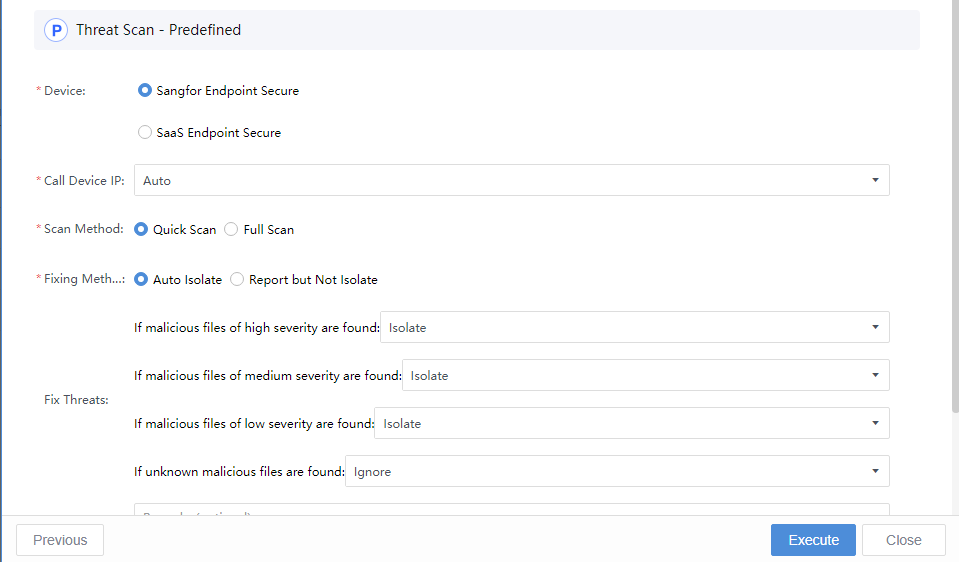Open unknown malicious files action dropdown
This screenshot has height=562, width=959.
[616, 471]
